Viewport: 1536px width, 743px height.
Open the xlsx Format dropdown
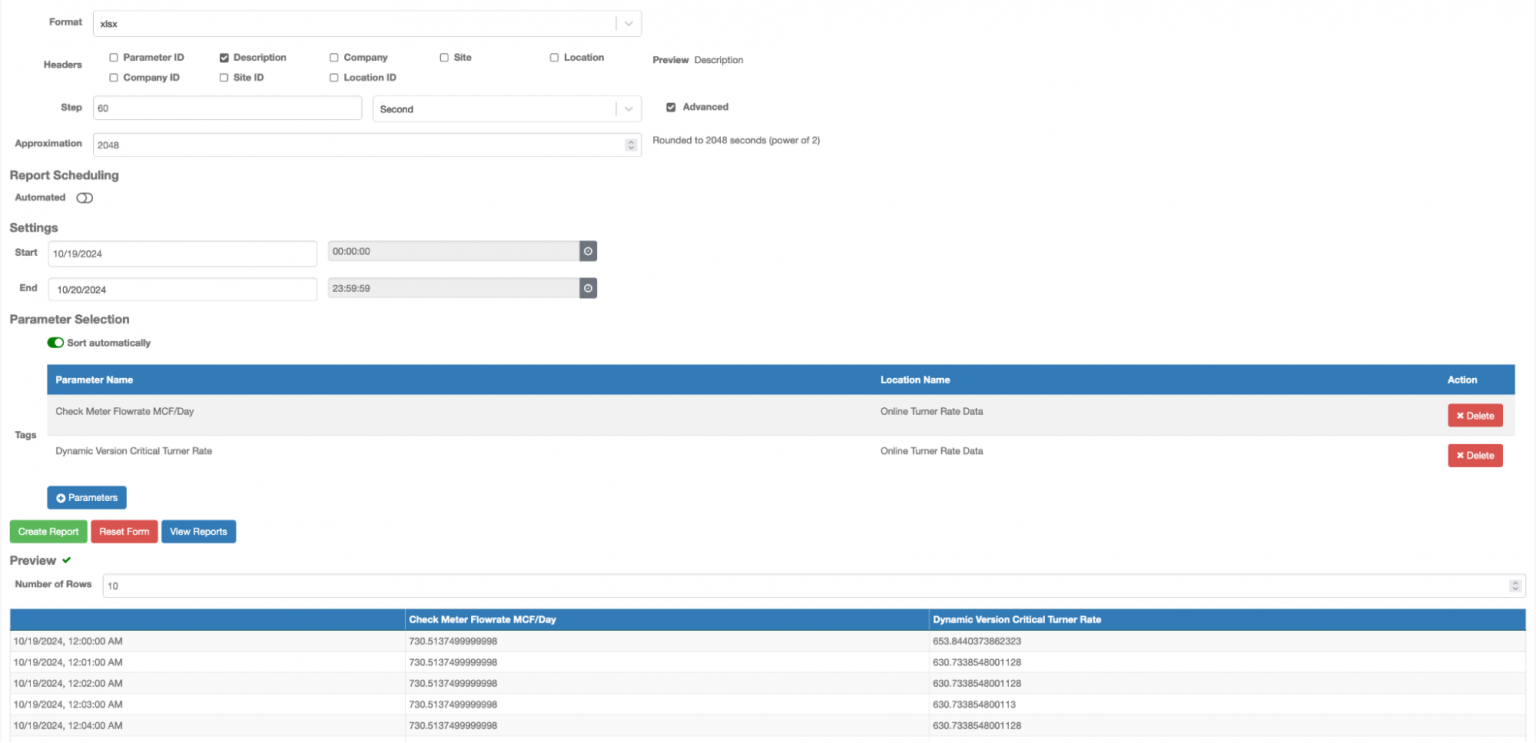click(628, 23)
